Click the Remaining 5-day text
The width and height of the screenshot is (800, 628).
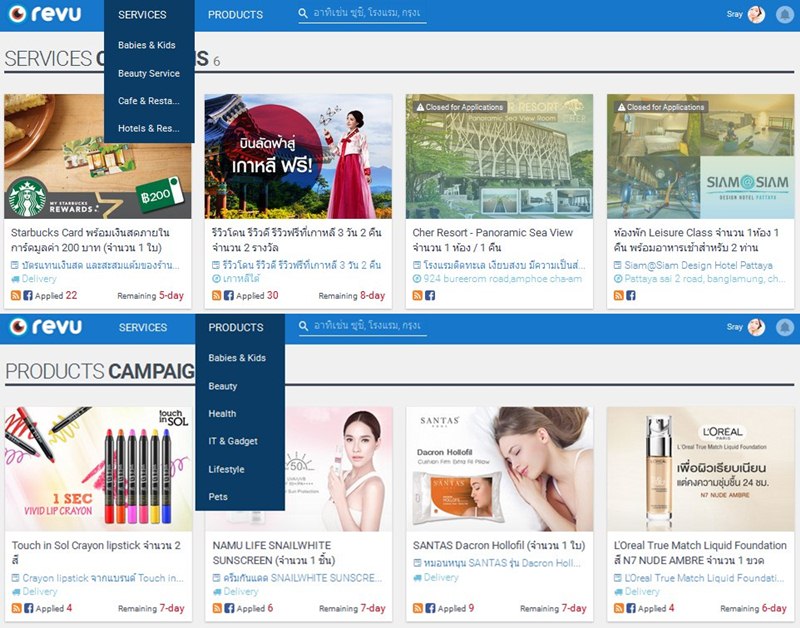[151, 295]
